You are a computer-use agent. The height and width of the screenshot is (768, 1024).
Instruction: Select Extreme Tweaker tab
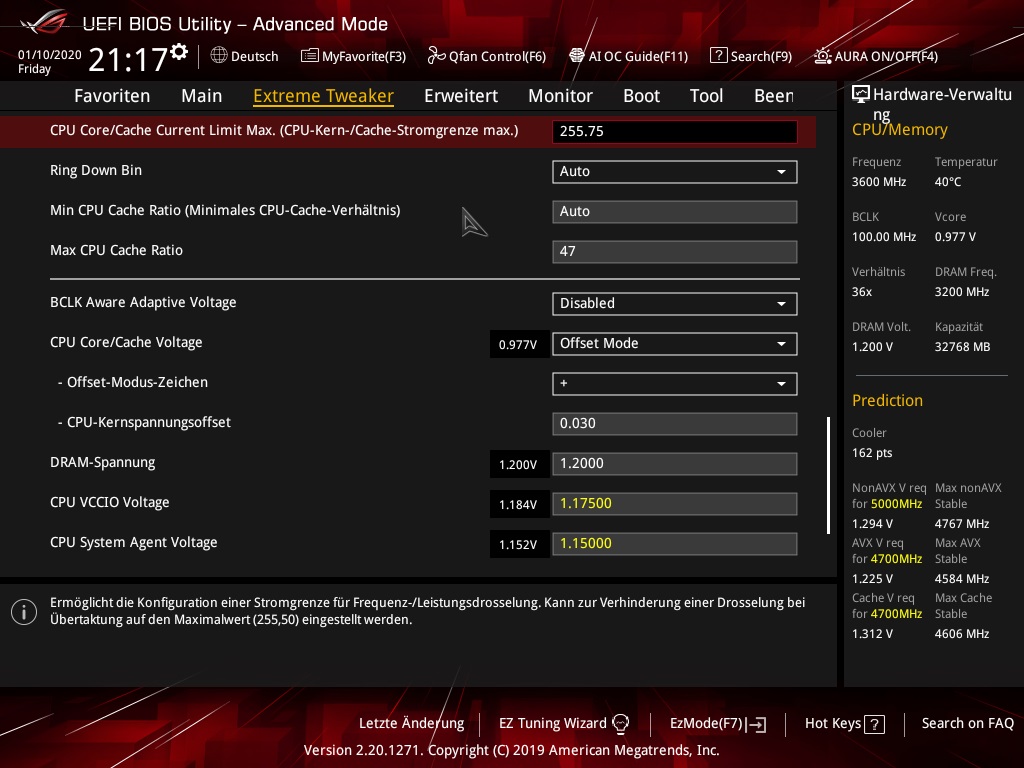coord(323,96)
